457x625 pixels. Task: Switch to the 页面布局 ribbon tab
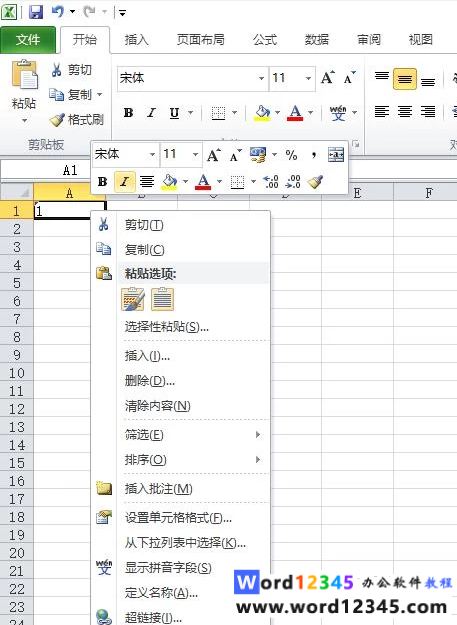pyautogui.click(x=200, y=39)
